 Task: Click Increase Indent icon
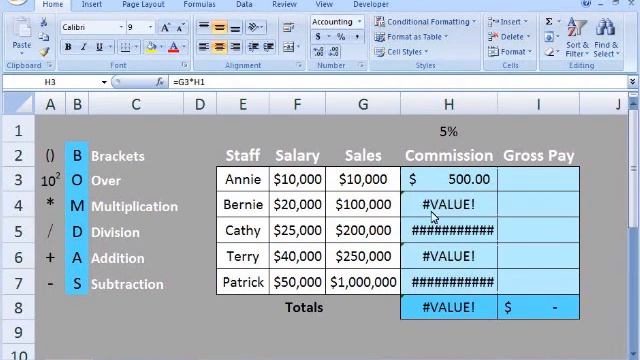pyautogui.click(x=268, y=47)
